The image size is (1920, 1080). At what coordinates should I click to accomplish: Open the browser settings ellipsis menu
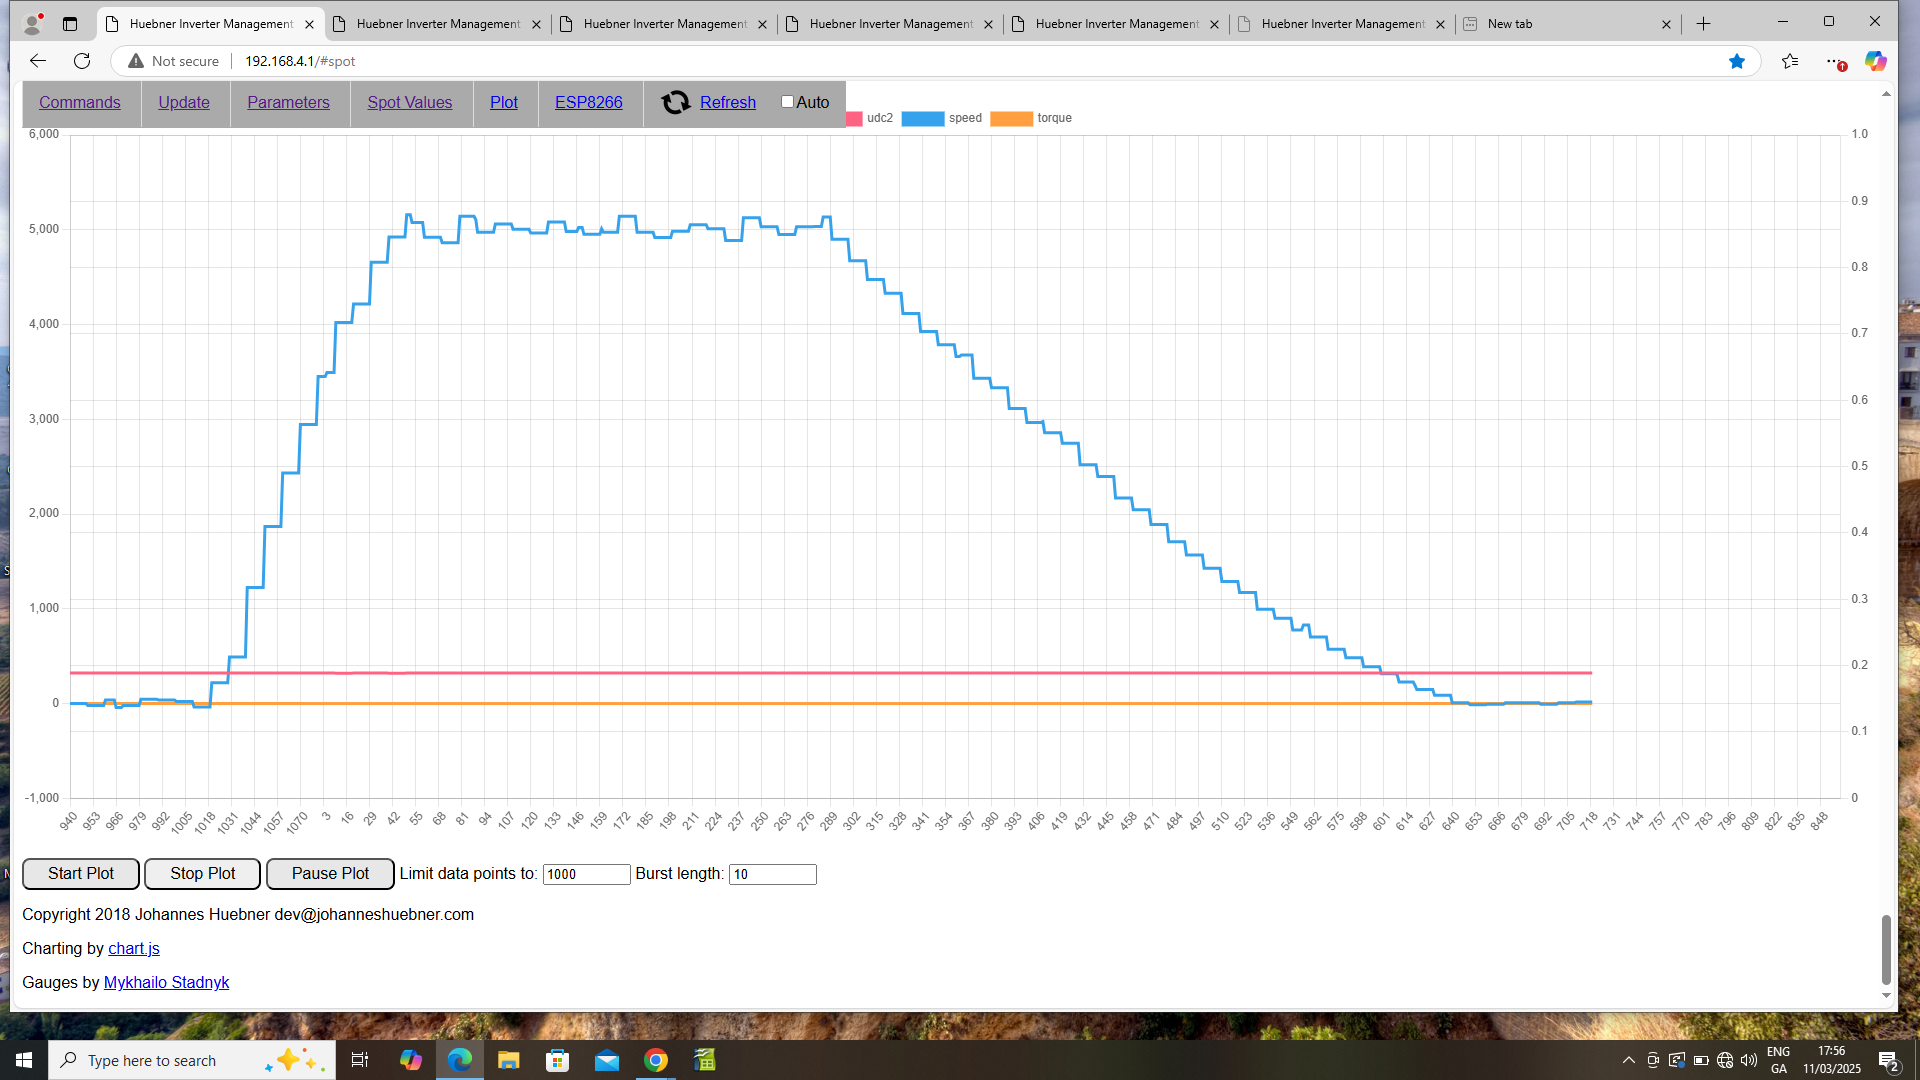(1833, 61)
